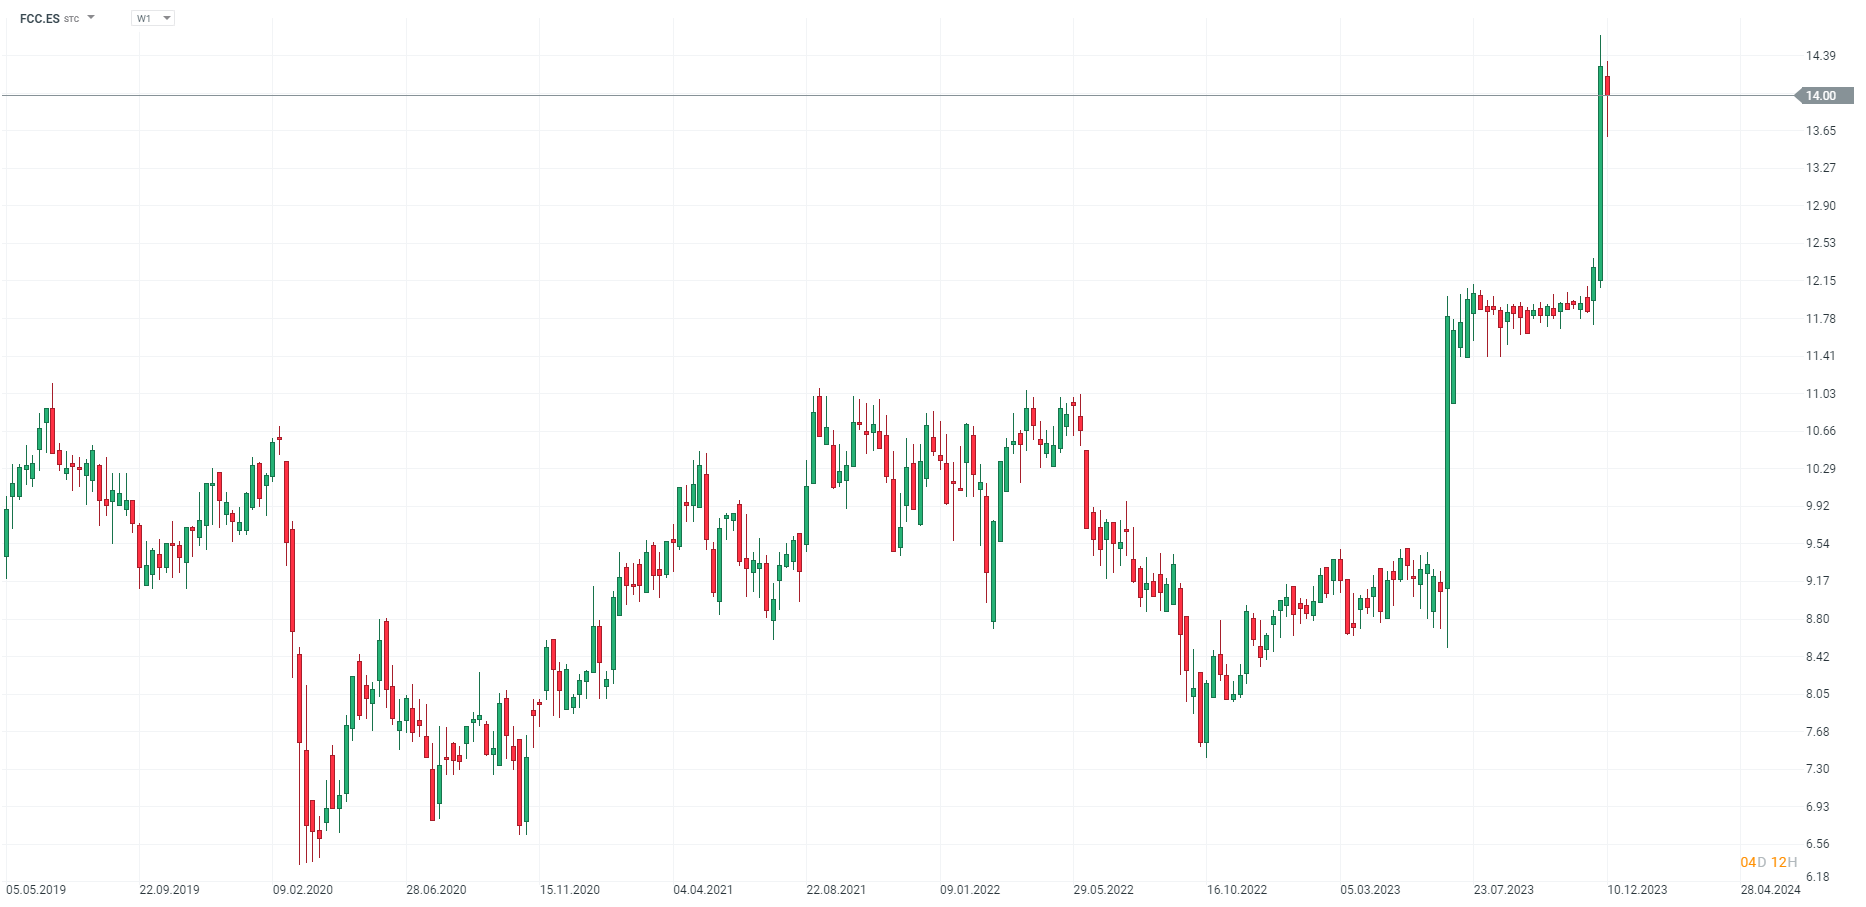Click the 04D 12H candle countdown timer

(x=1768, y=862)
